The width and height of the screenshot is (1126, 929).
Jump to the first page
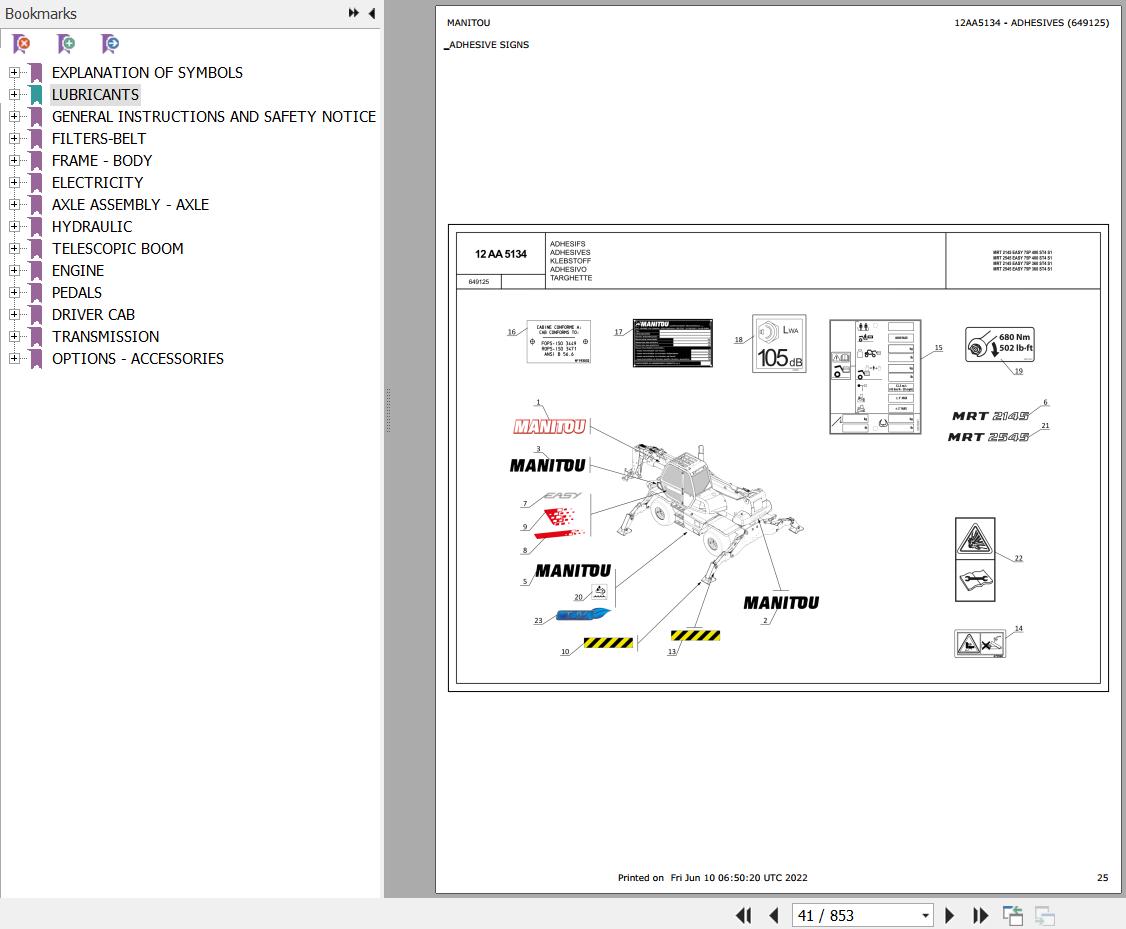(x=743, y=915)
